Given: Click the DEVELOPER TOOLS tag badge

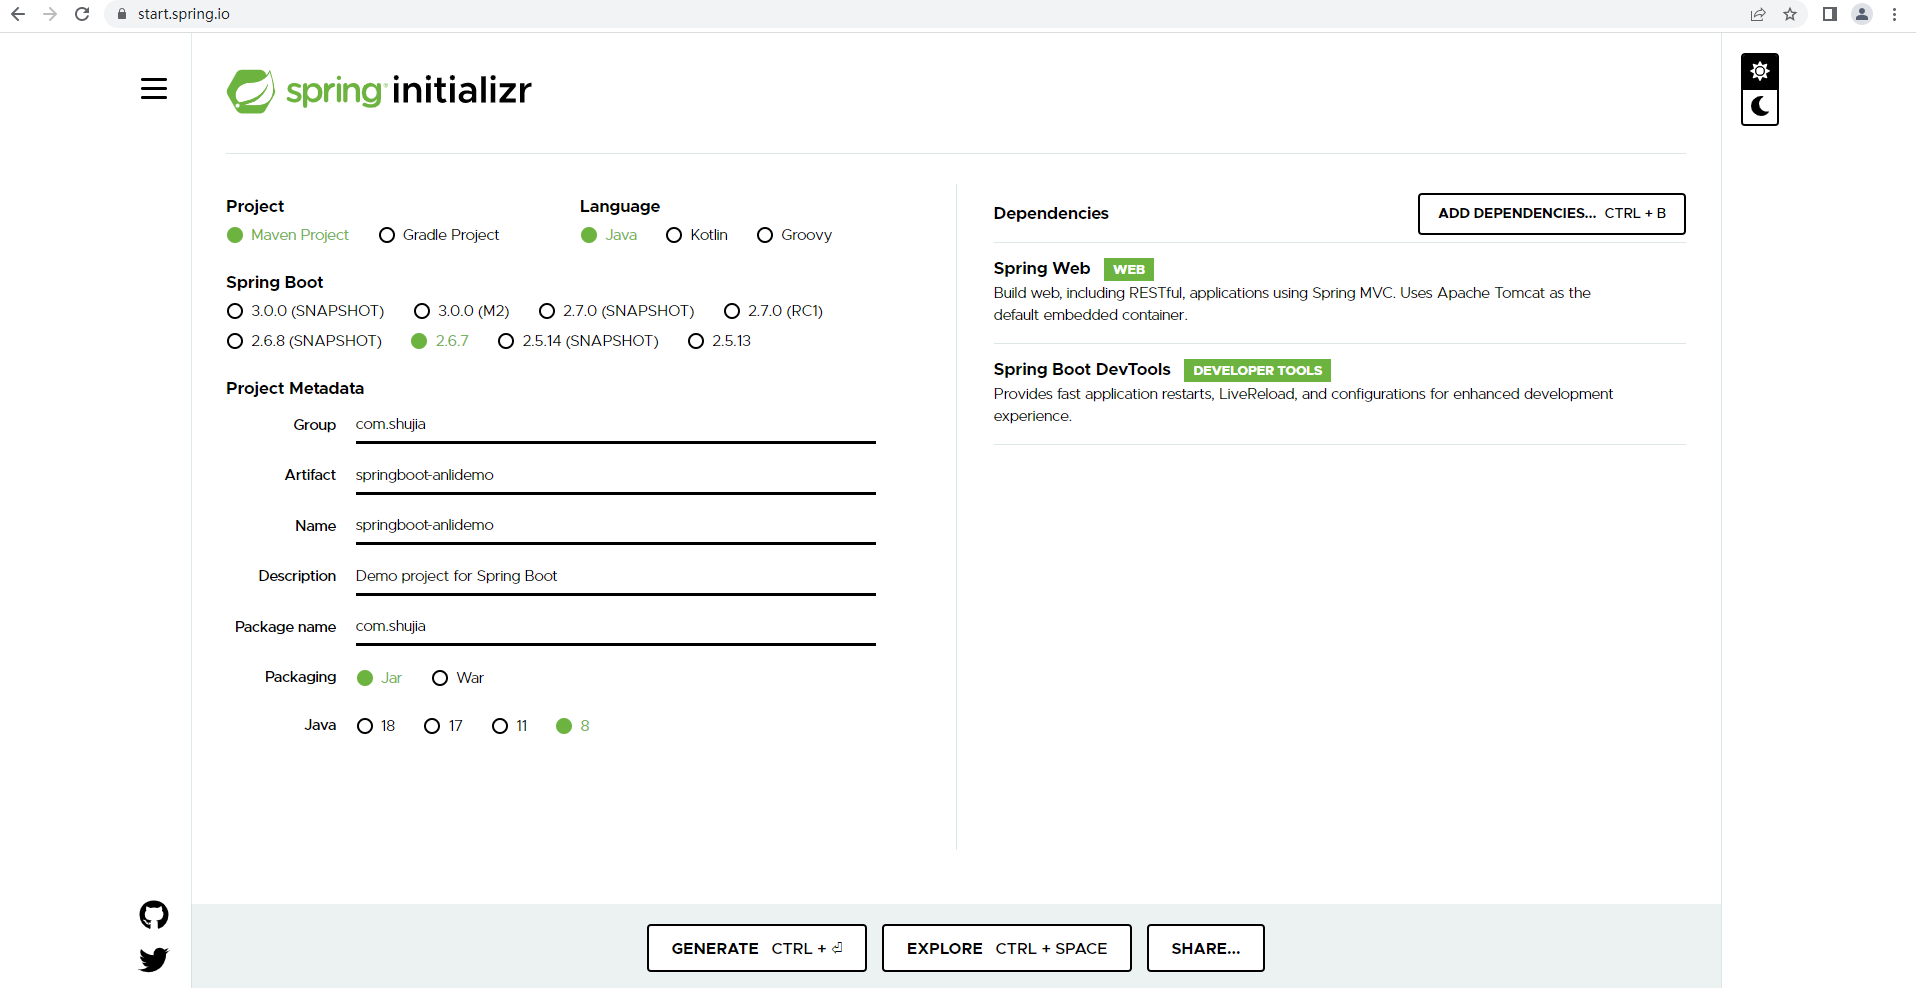Looking at the screenshot, I should pyautogui.click(x=1257, y=371).
